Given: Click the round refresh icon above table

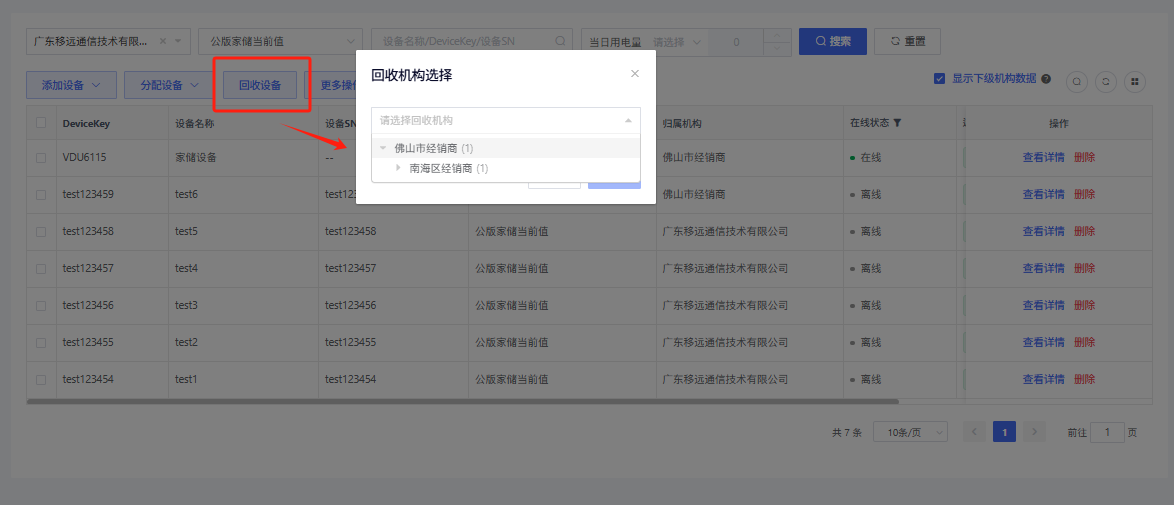Looking at the screenshot, I should (1105, 82).
